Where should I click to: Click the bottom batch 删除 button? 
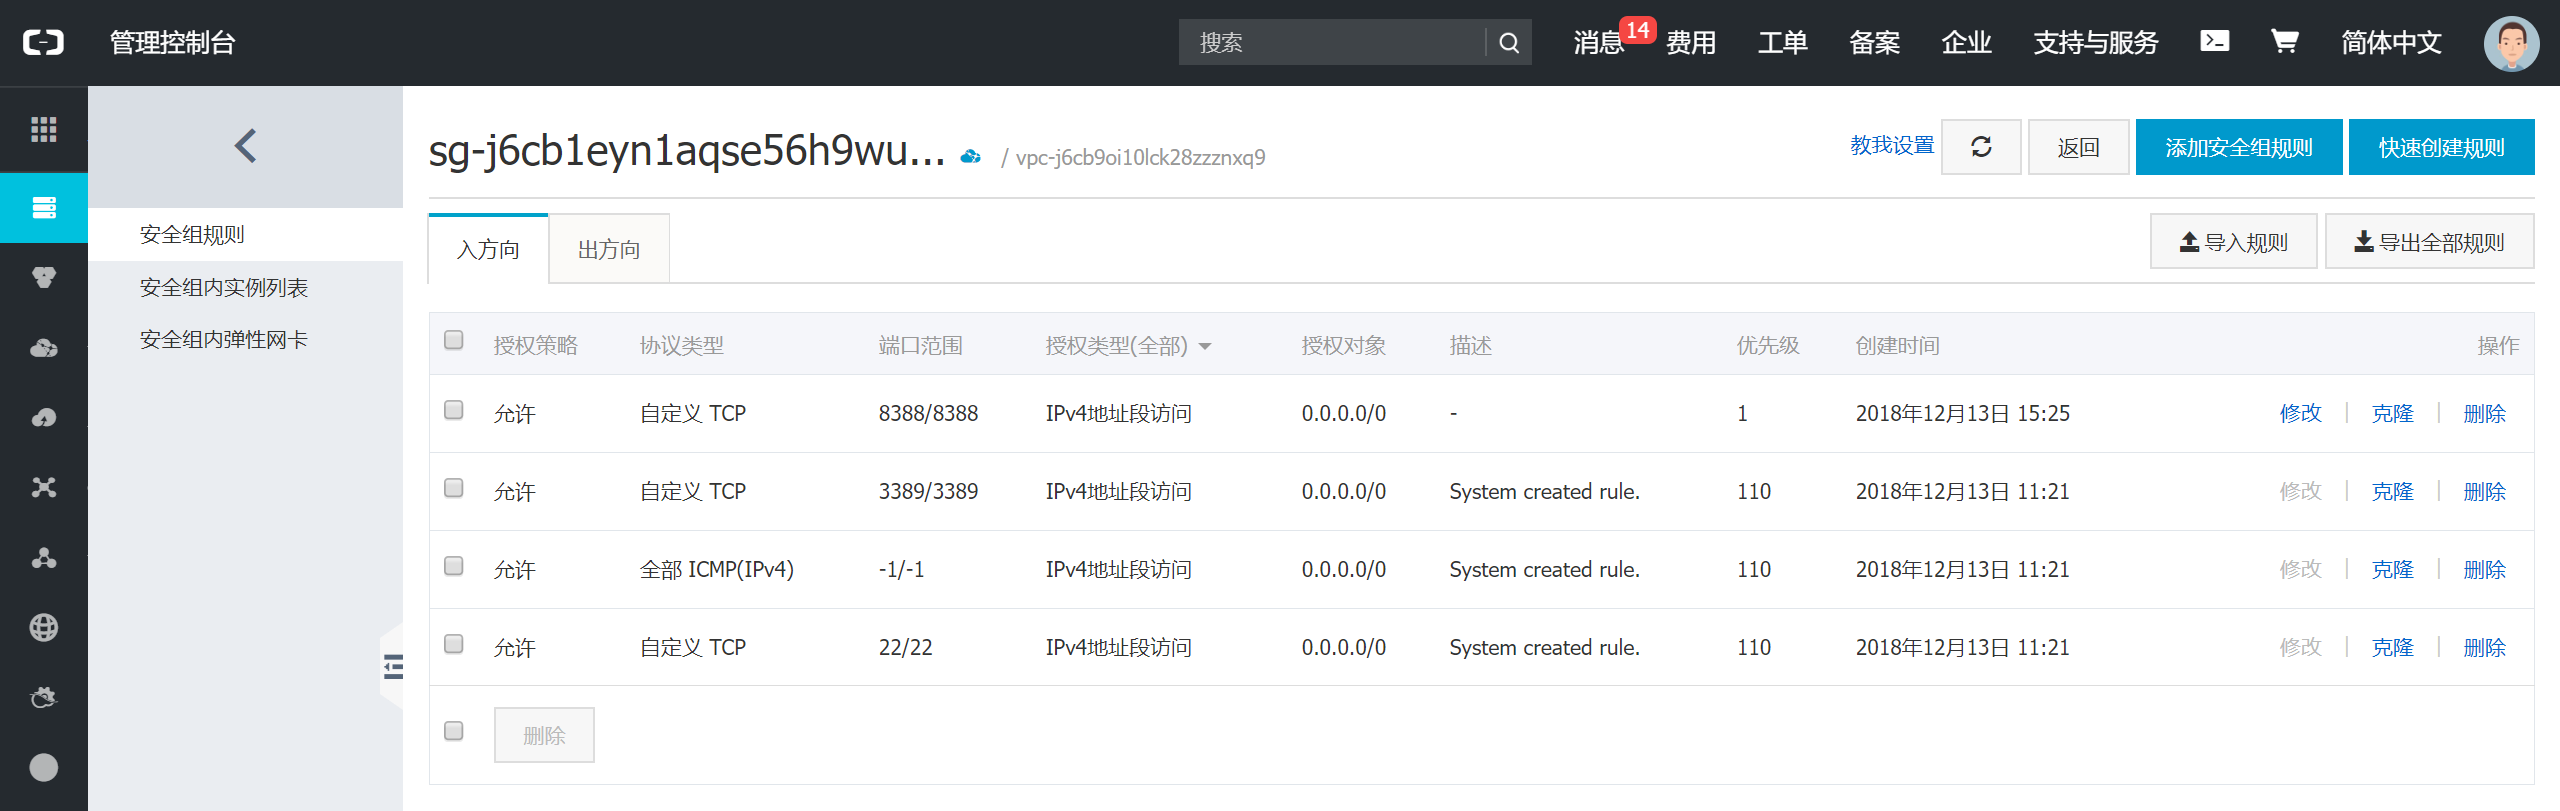[x=544, y=735]
